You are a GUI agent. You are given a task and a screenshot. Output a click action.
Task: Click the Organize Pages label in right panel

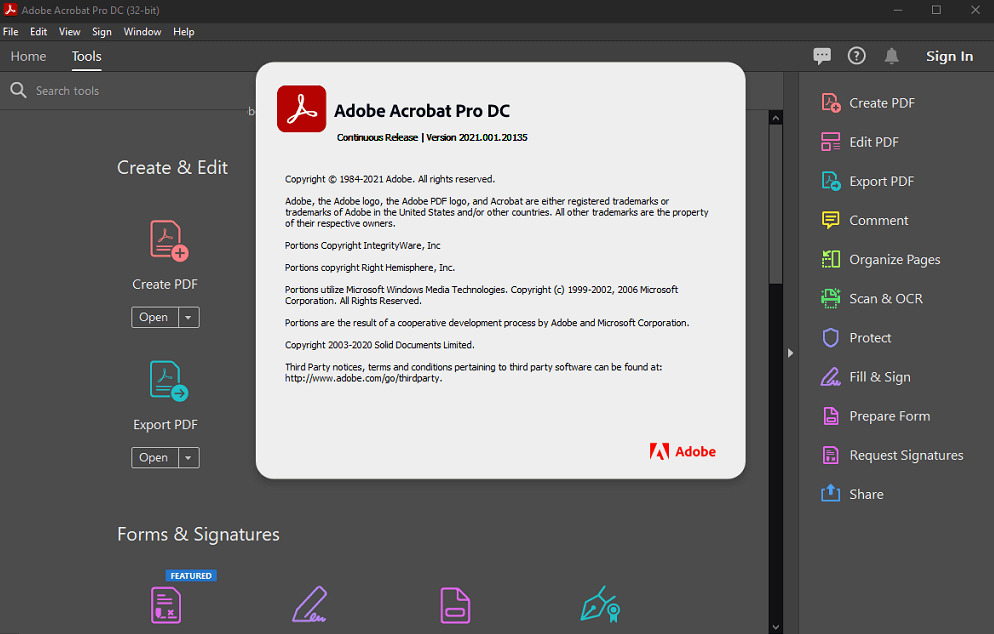coord(894,260)
